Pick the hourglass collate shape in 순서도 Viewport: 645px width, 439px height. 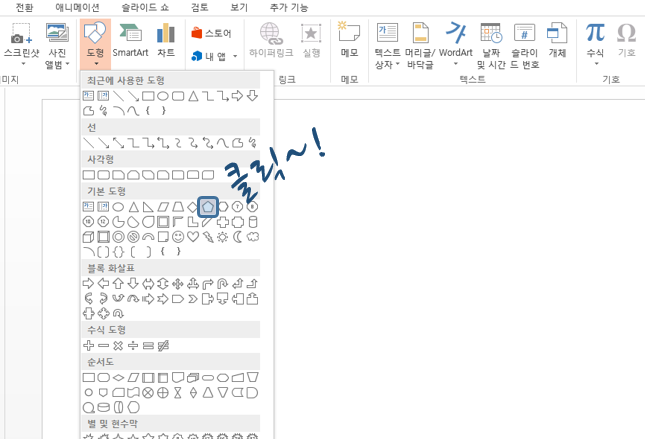[178, 393]
